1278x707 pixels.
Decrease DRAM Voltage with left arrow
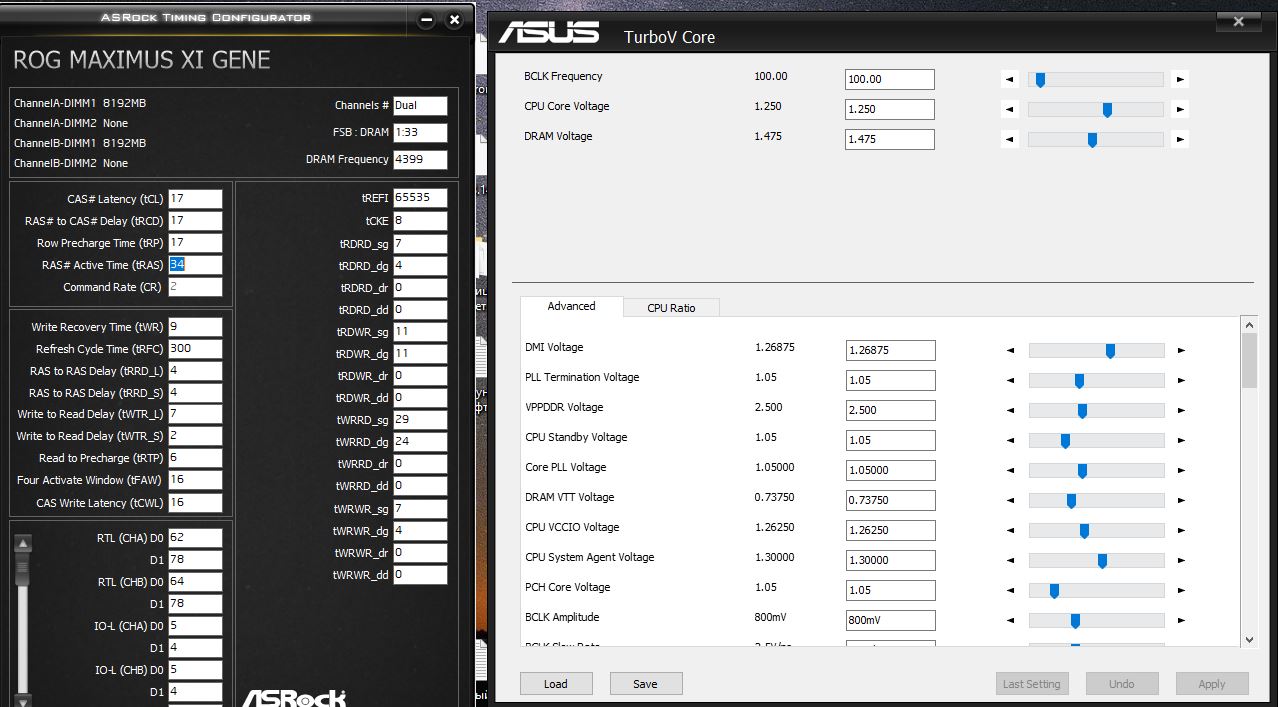click(1010, 140)
